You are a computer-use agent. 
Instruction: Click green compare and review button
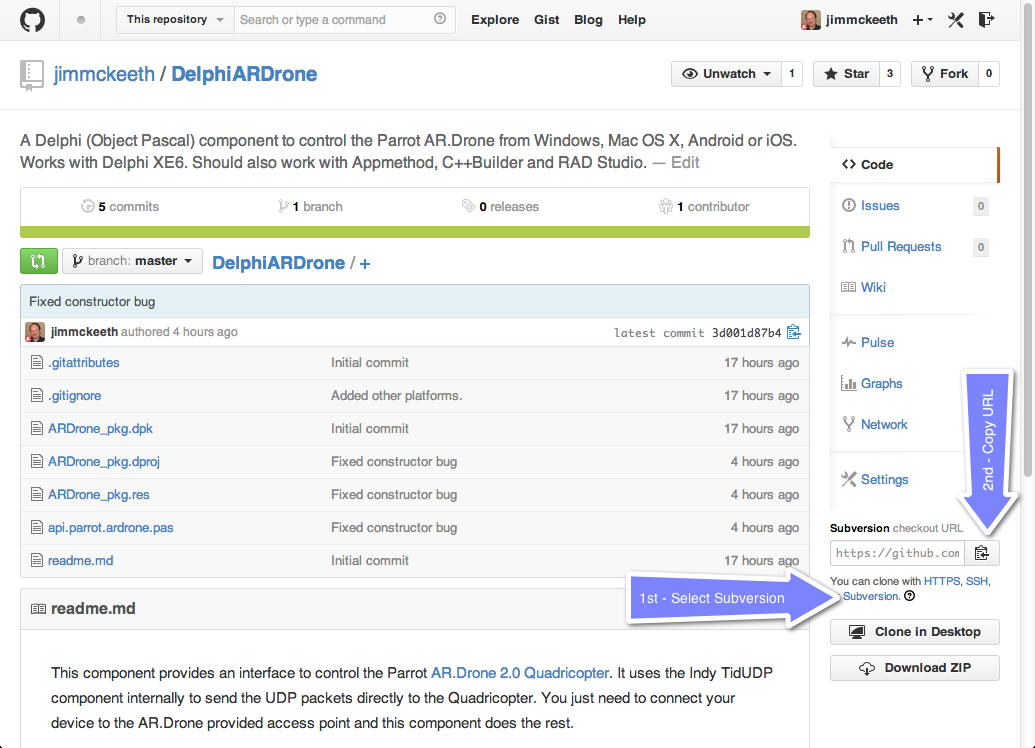coord(38,261)
